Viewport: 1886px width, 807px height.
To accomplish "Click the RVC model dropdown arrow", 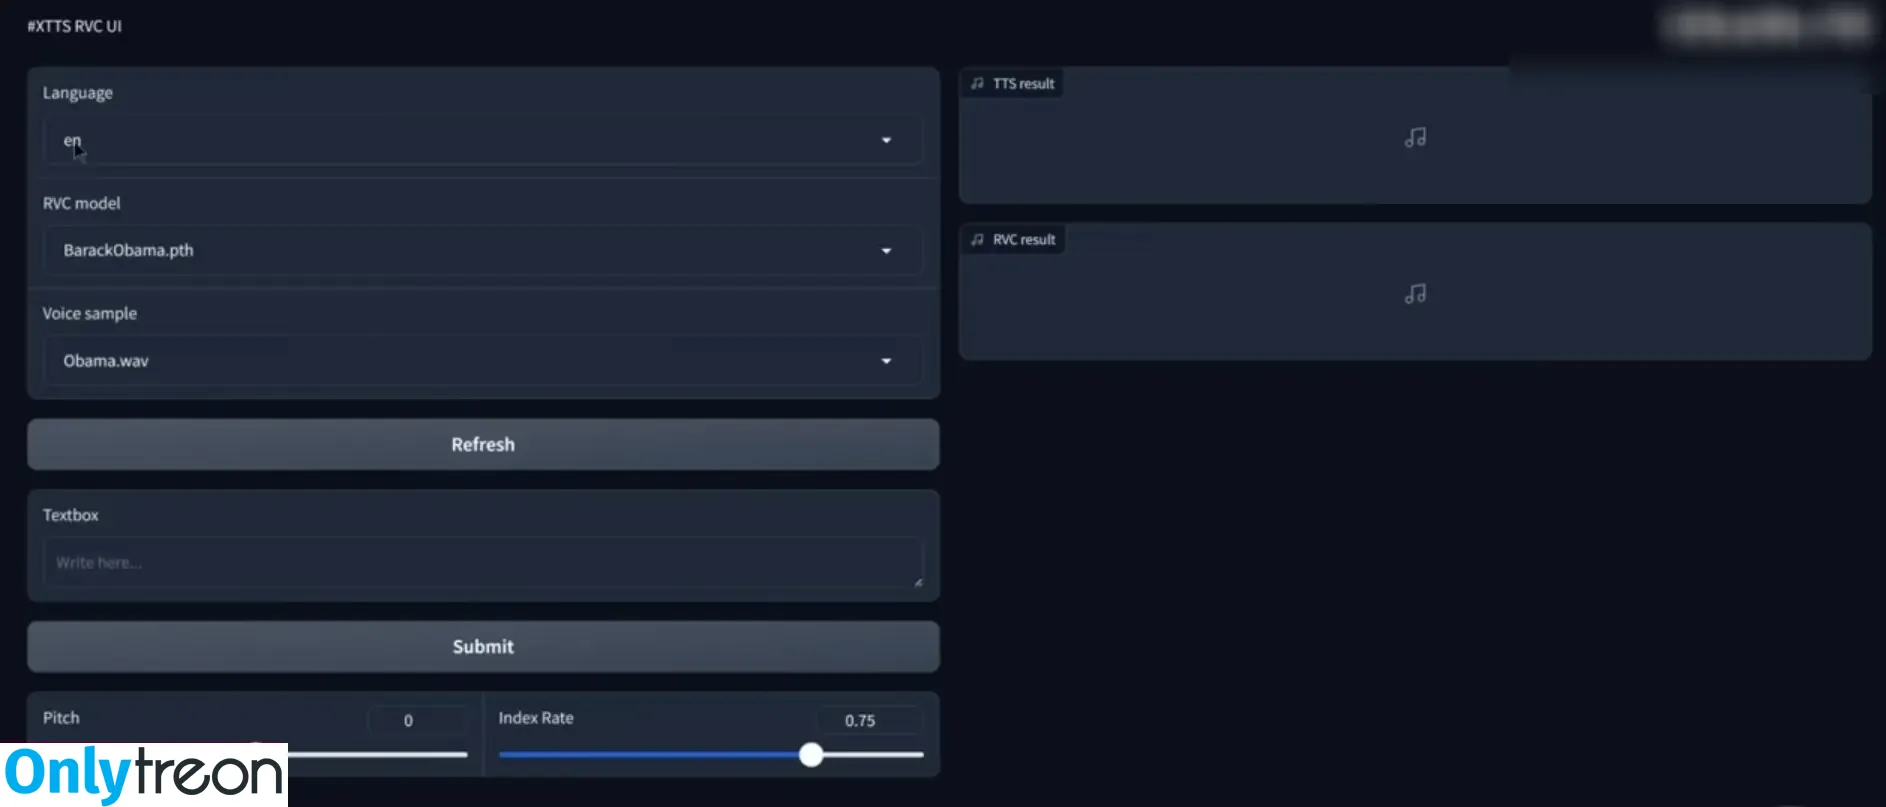I will coord(886,251).
